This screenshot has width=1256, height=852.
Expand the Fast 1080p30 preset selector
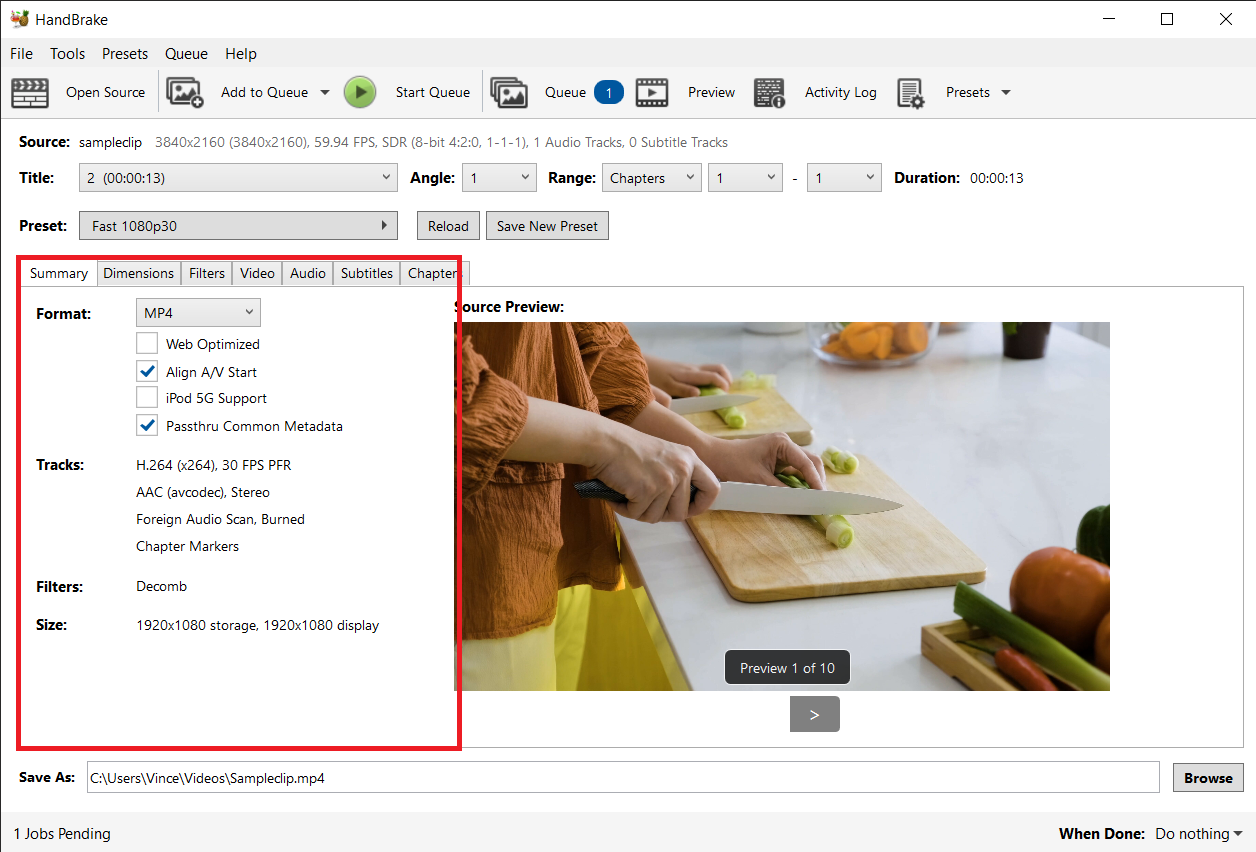tap(238, 225)
